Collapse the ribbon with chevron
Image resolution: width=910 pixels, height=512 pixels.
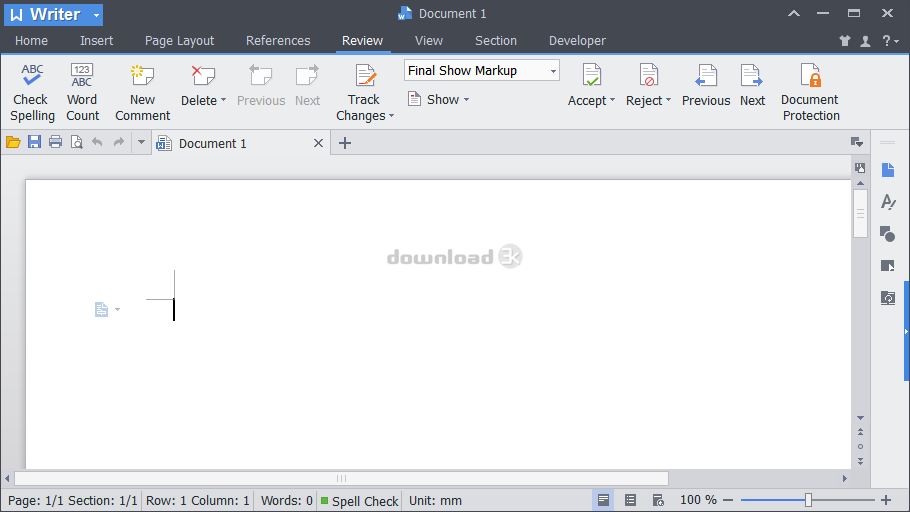794,13
